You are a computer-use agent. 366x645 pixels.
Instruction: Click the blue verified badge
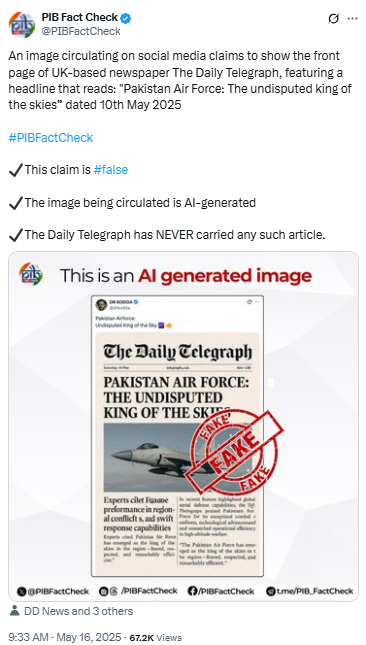click(126, 18)
